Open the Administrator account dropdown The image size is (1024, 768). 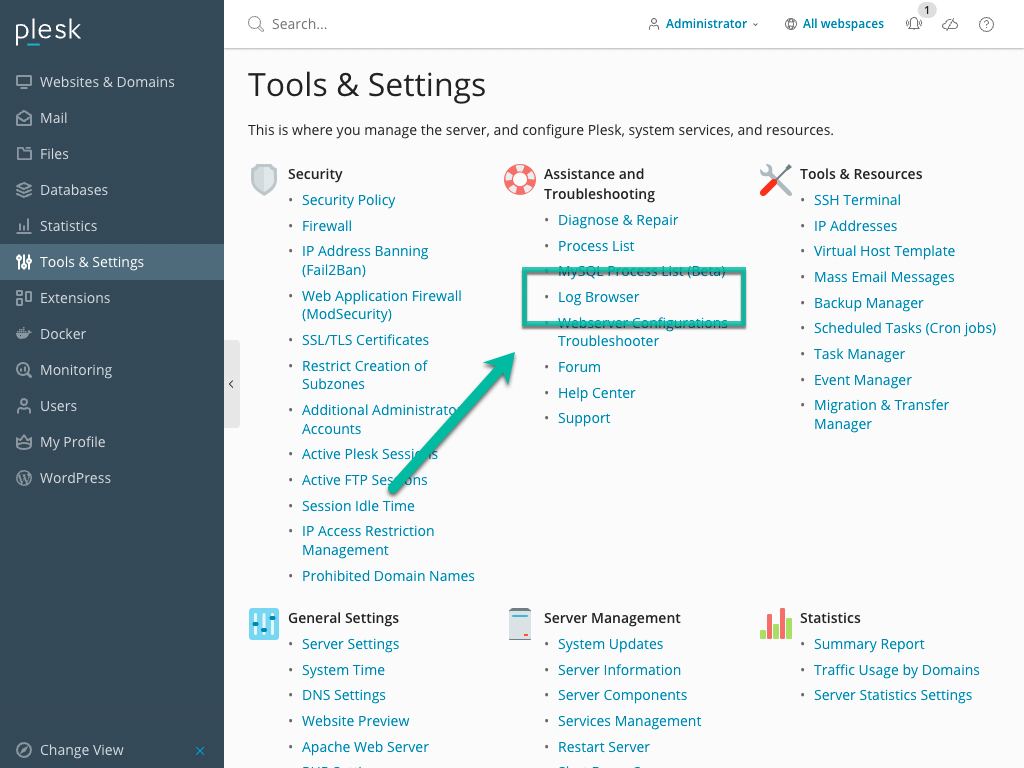[x=704, y=24]
